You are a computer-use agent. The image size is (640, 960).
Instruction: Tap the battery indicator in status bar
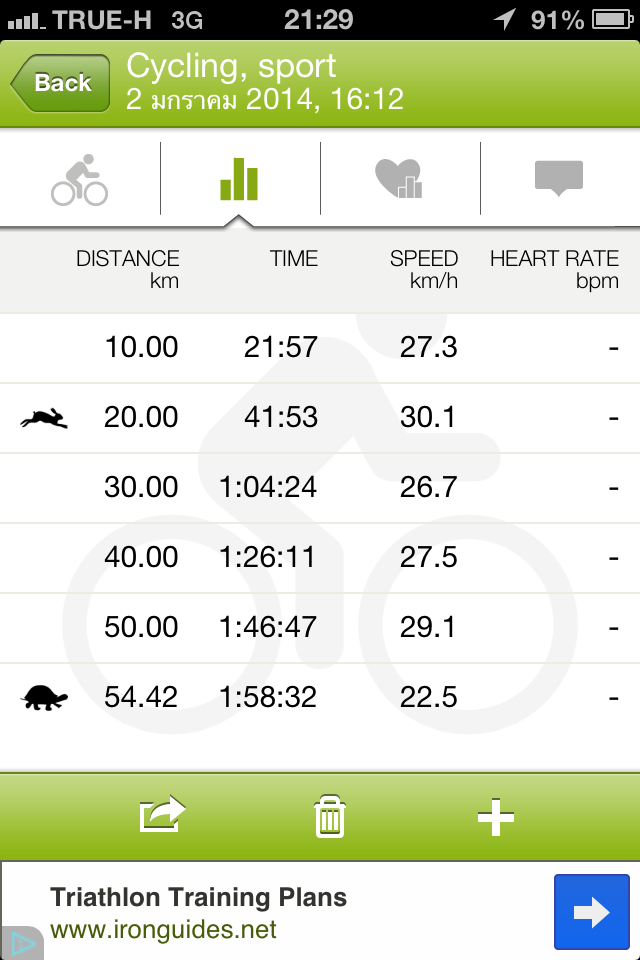[x=612, y=20]
